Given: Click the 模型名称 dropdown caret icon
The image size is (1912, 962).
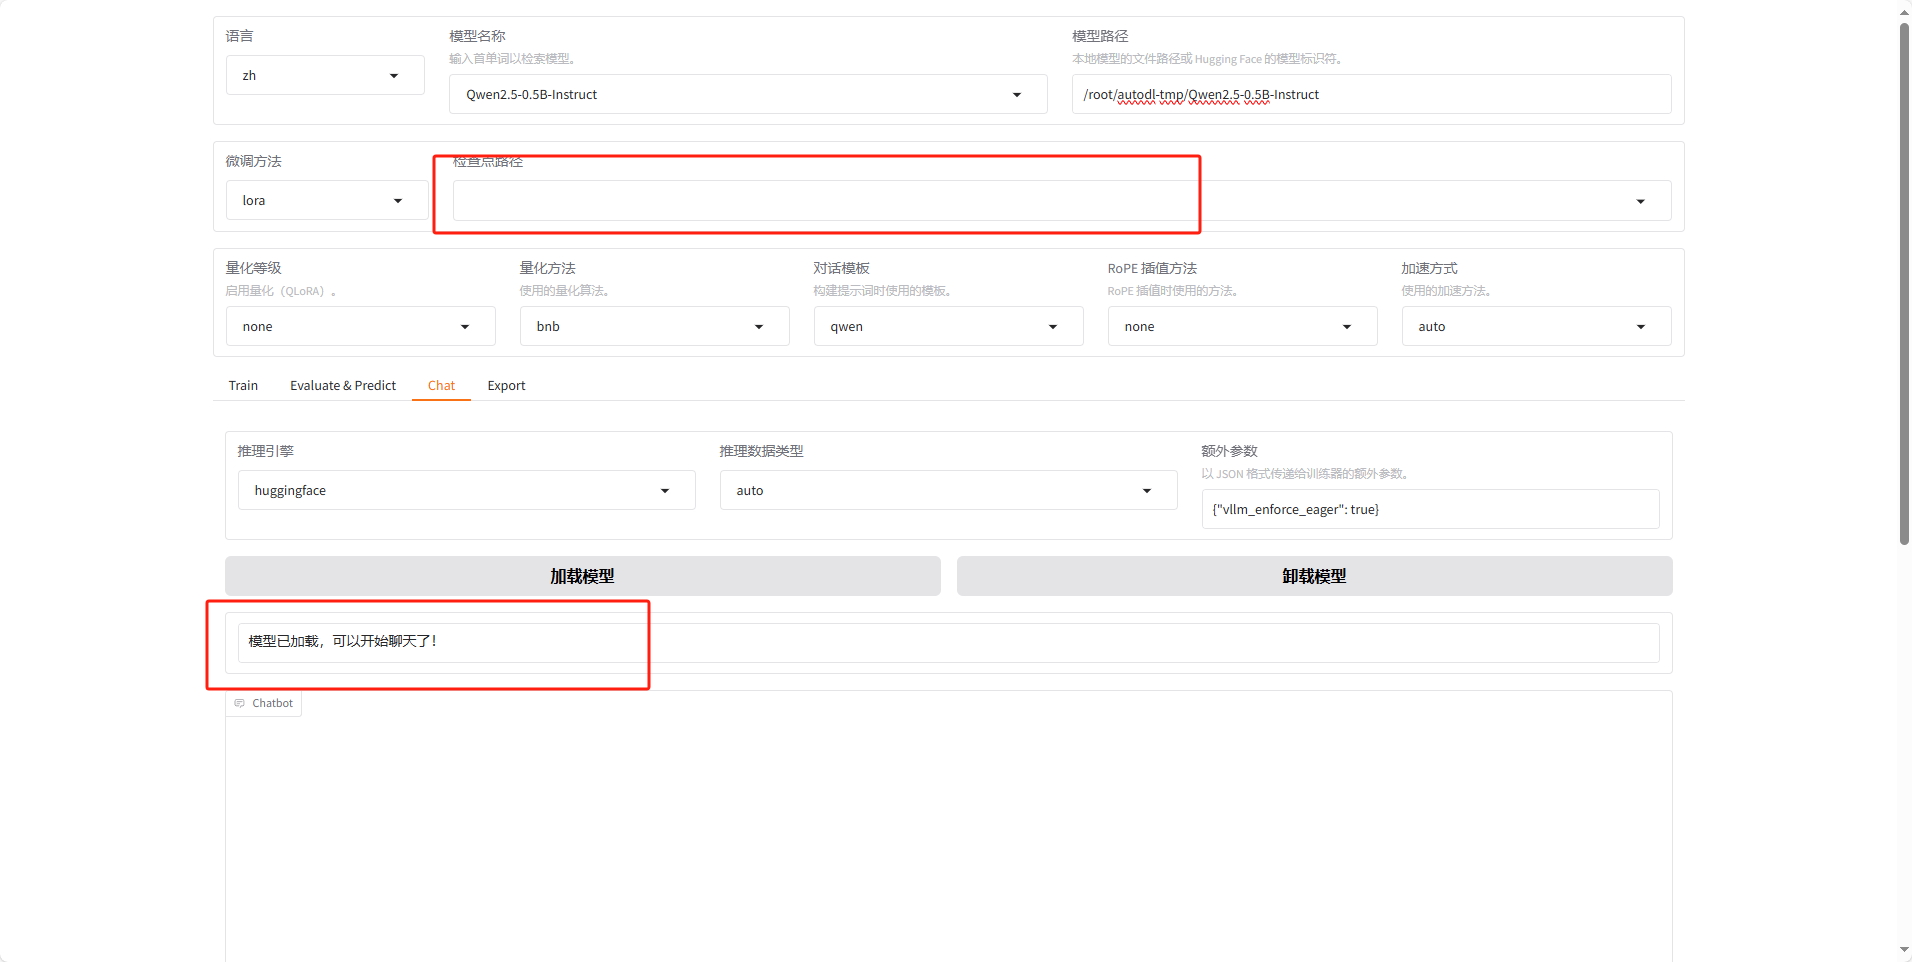Looking at the screenshot, I should [1017, 96].
